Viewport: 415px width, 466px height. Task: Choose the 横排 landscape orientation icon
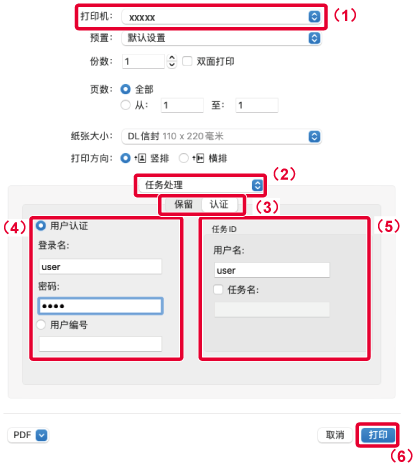tap(198, 158)
